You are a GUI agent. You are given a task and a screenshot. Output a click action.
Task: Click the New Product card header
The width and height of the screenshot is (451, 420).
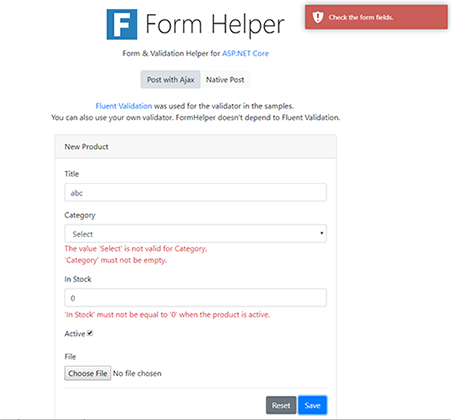[195, 147]
